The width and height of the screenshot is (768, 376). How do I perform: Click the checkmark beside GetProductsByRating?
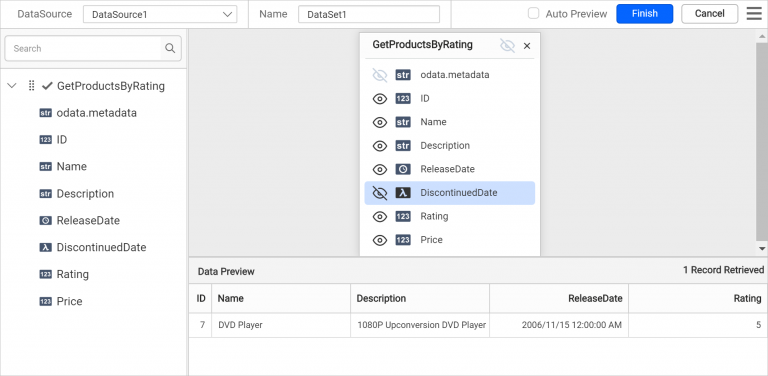coord(47,86)
